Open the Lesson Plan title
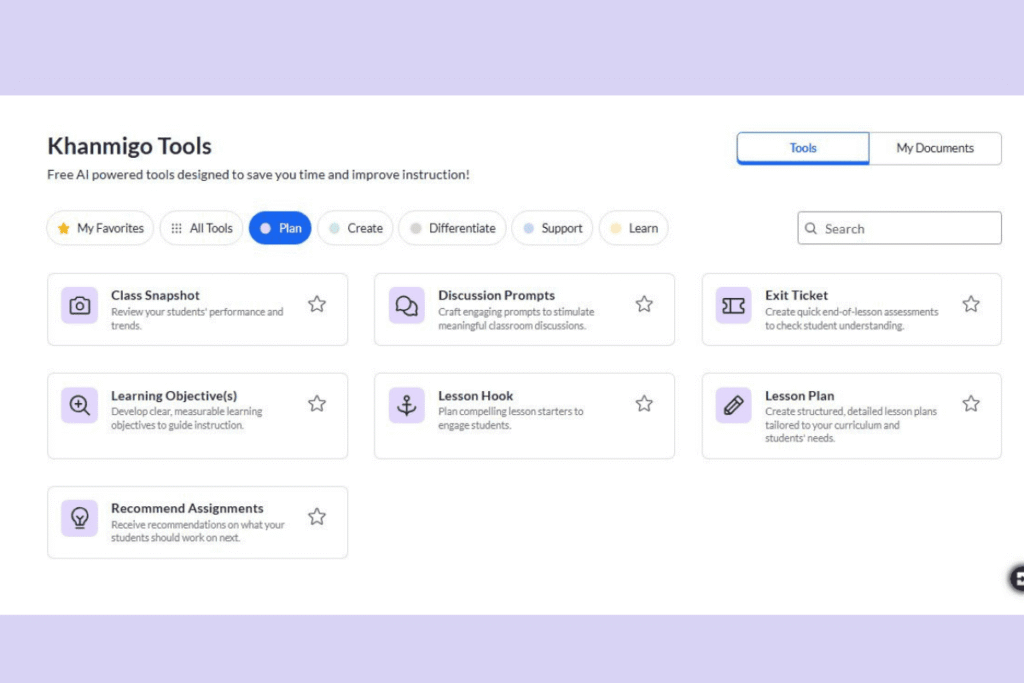 799,396
